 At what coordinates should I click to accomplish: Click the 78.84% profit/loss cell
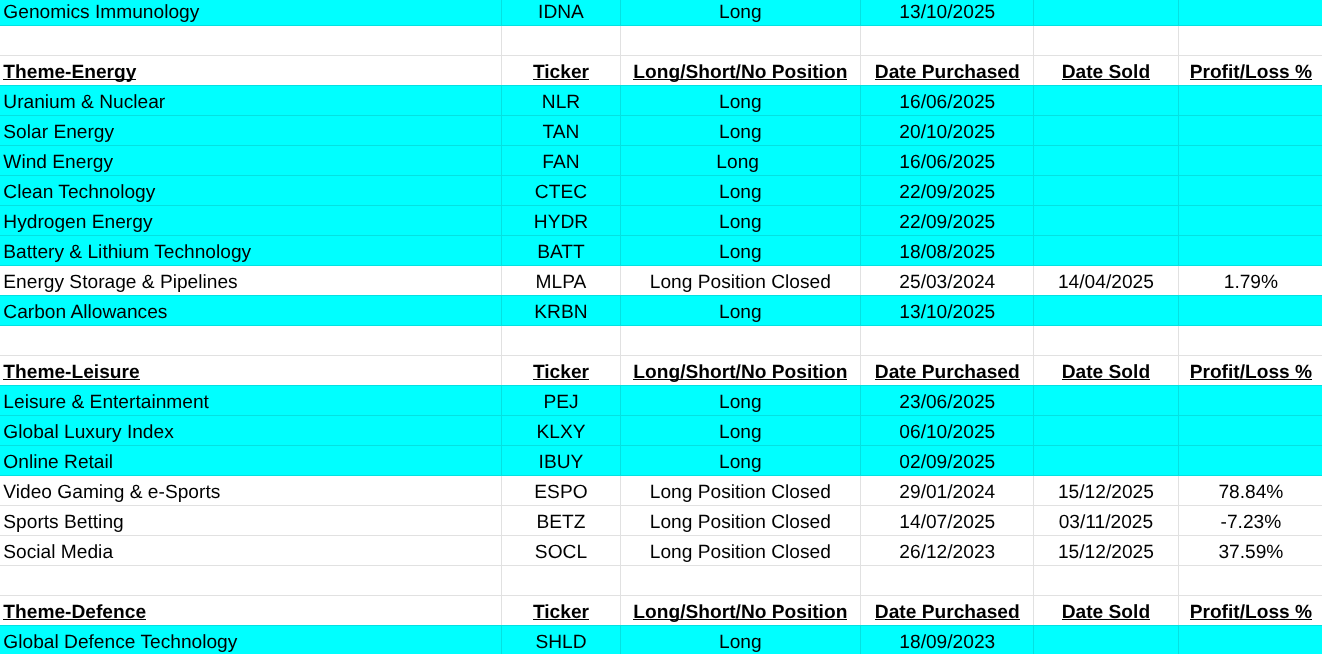1250,492
